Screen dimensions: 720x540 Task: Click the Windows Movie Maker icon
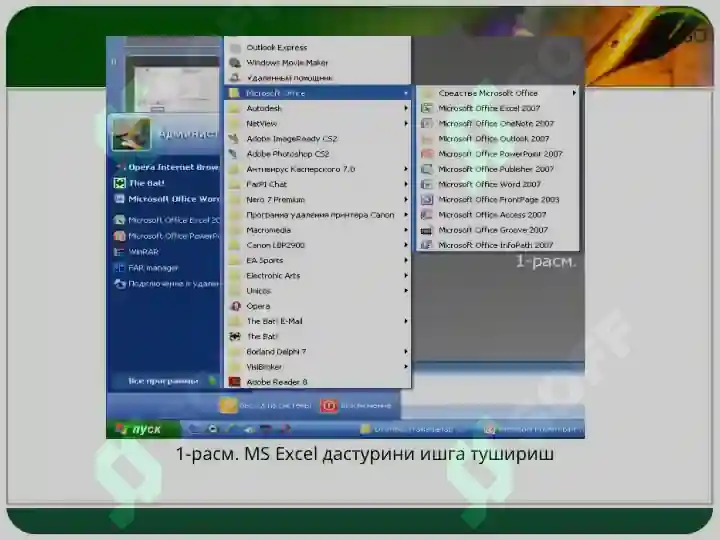pyautogui.click(x=235, y=63)
